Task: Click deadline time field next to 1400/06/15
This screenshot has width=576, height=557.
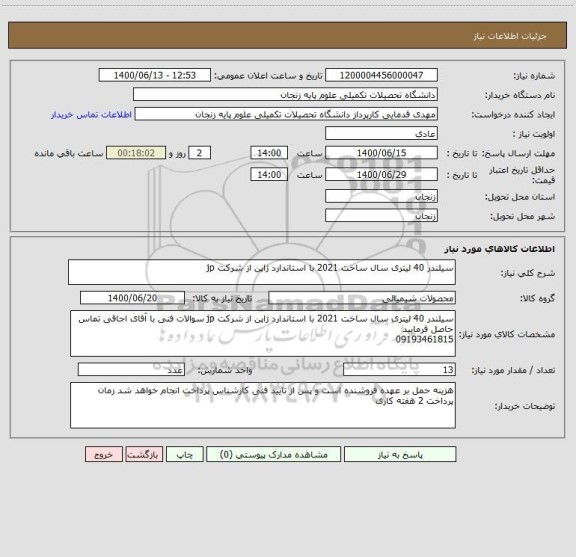Action: coord(269,153)
